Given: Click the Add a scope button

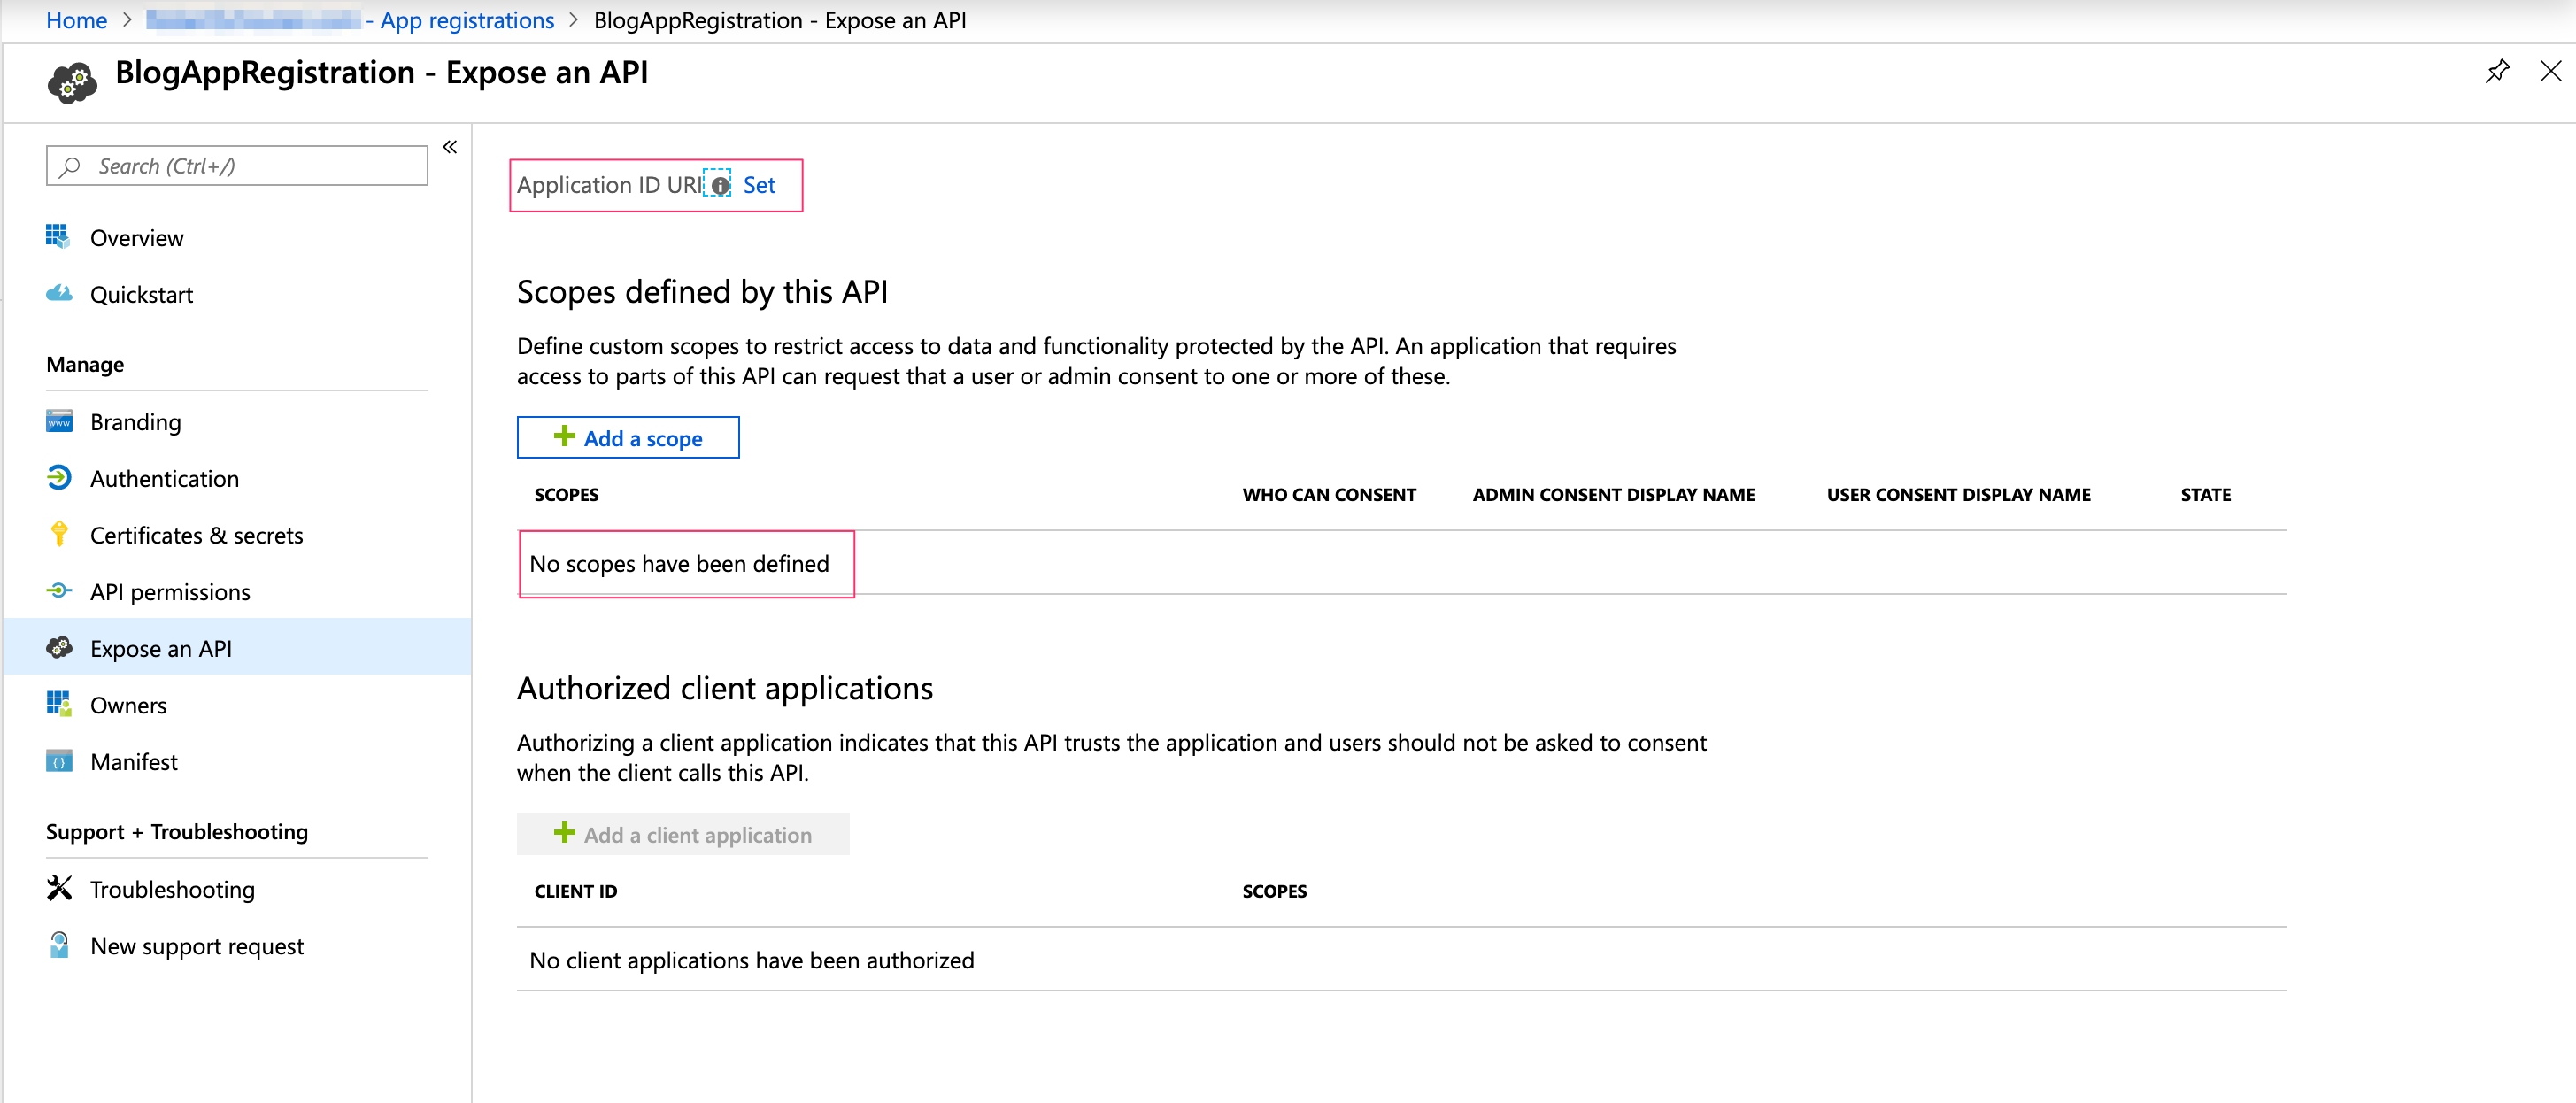Looking at the screenshot, I should click(628, 438).
